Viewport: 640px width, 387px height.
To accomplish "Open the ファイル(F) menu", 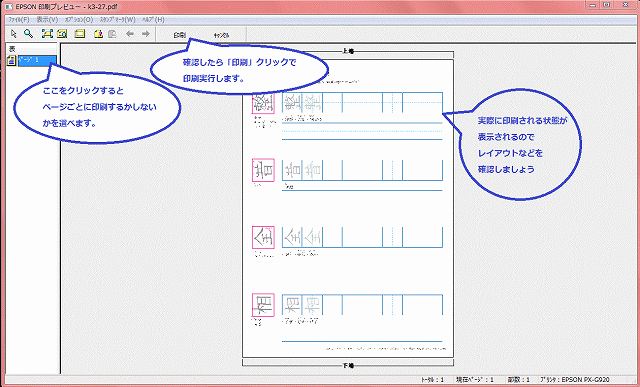I will pos(19,19).
